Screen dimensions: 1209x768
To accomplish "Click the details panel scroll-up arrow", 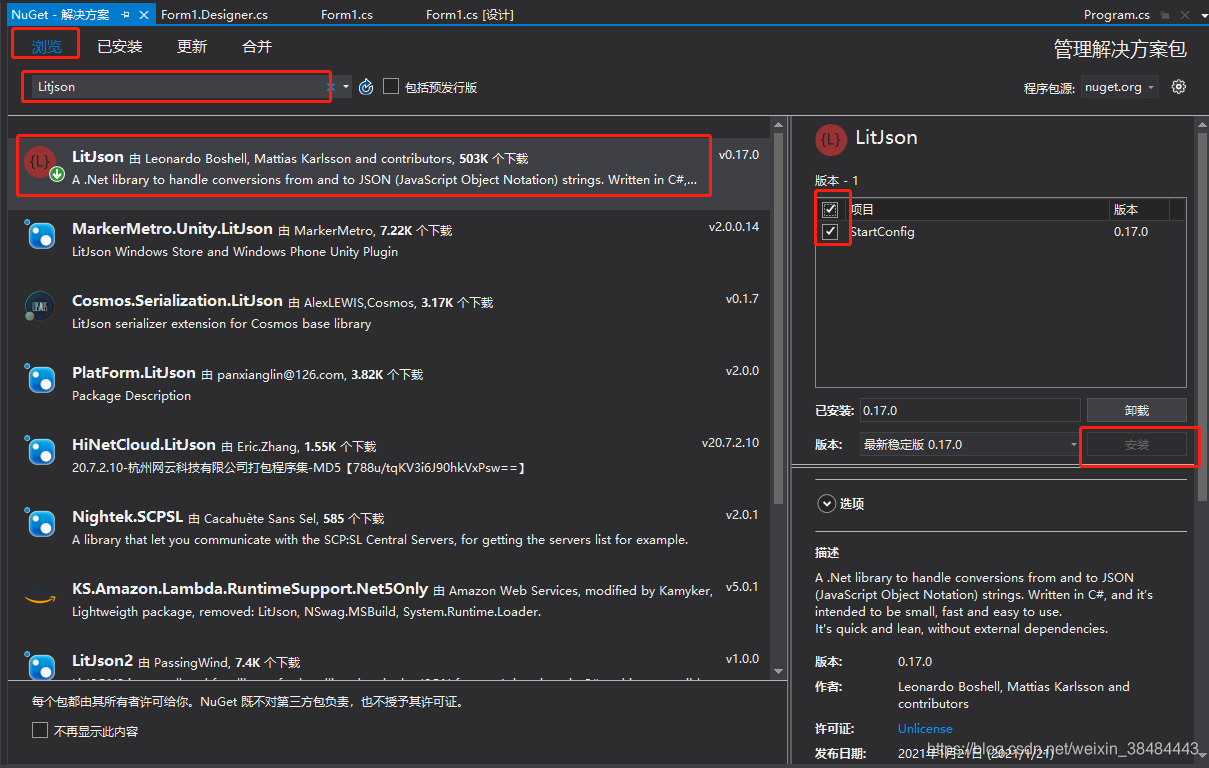I will coord(1201,124).
